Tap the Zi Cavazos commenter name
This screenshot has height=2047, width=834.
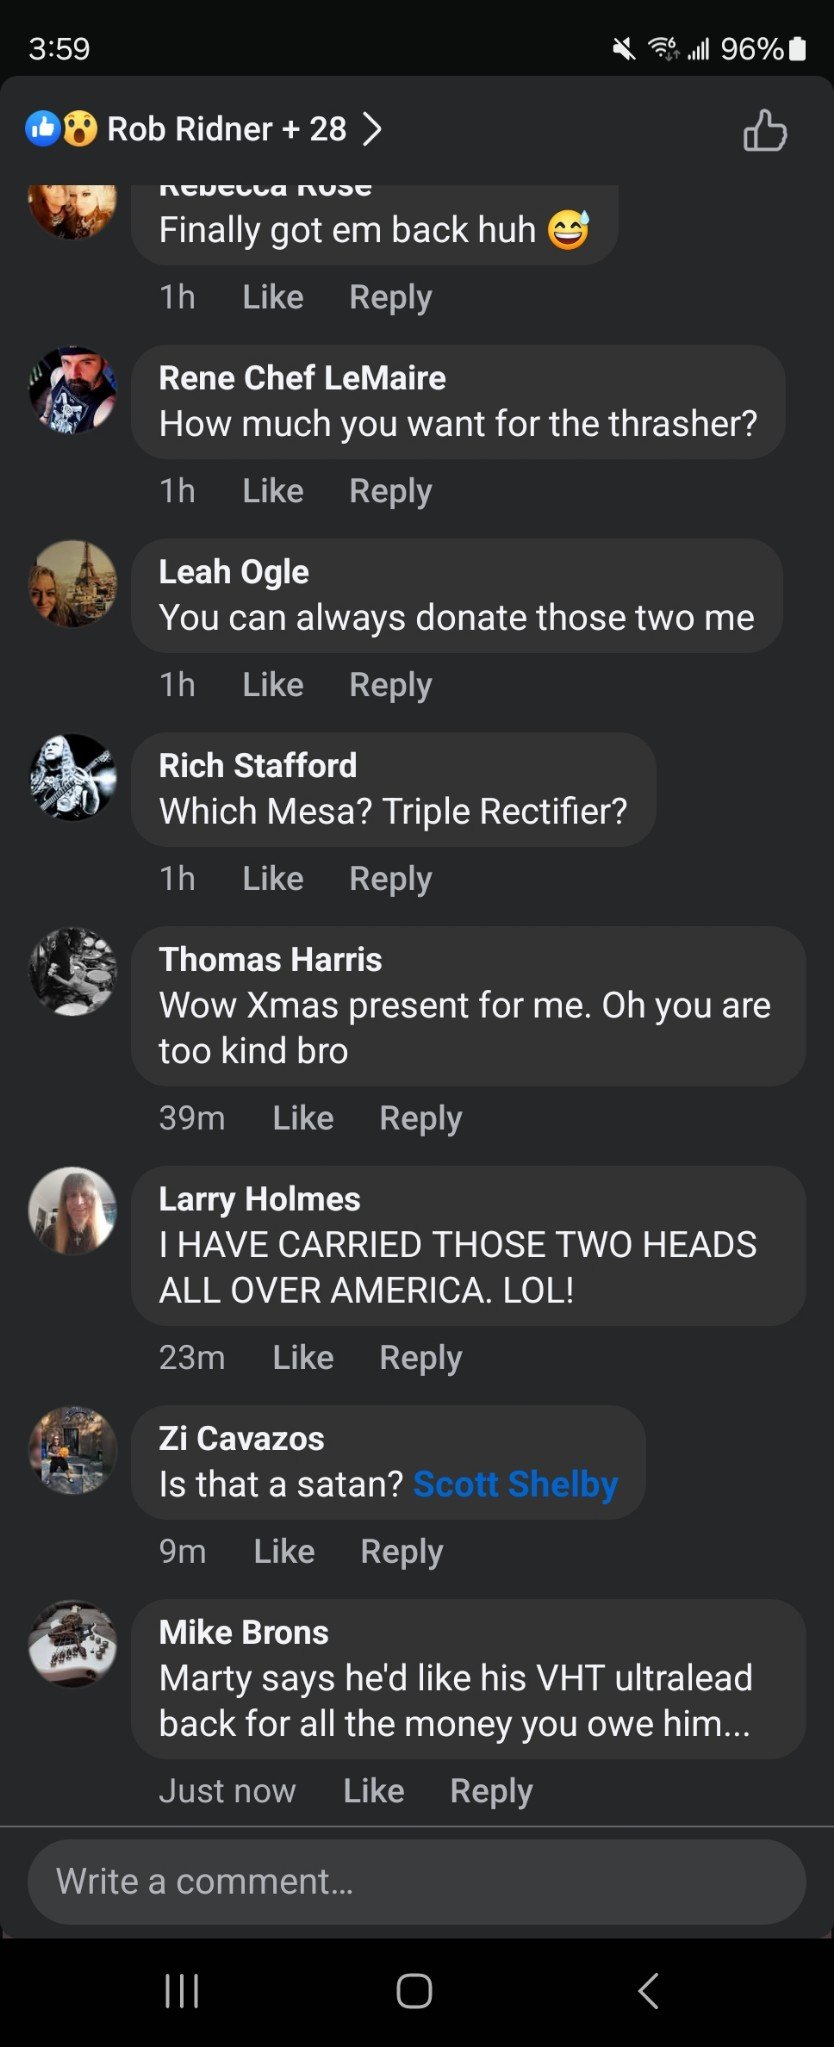tap(241, 1438)
